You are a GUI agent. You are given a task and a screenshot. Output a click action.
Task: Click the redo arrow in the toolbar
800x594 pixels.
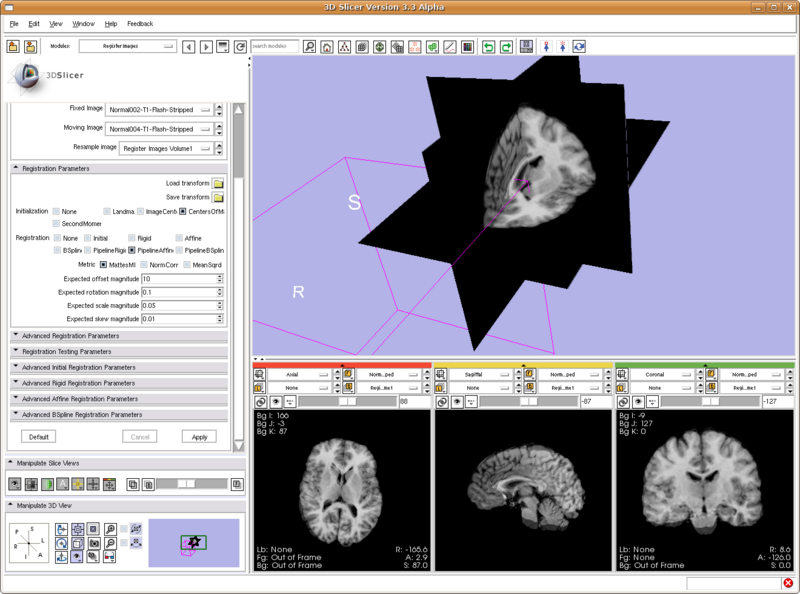click(506, 46)
